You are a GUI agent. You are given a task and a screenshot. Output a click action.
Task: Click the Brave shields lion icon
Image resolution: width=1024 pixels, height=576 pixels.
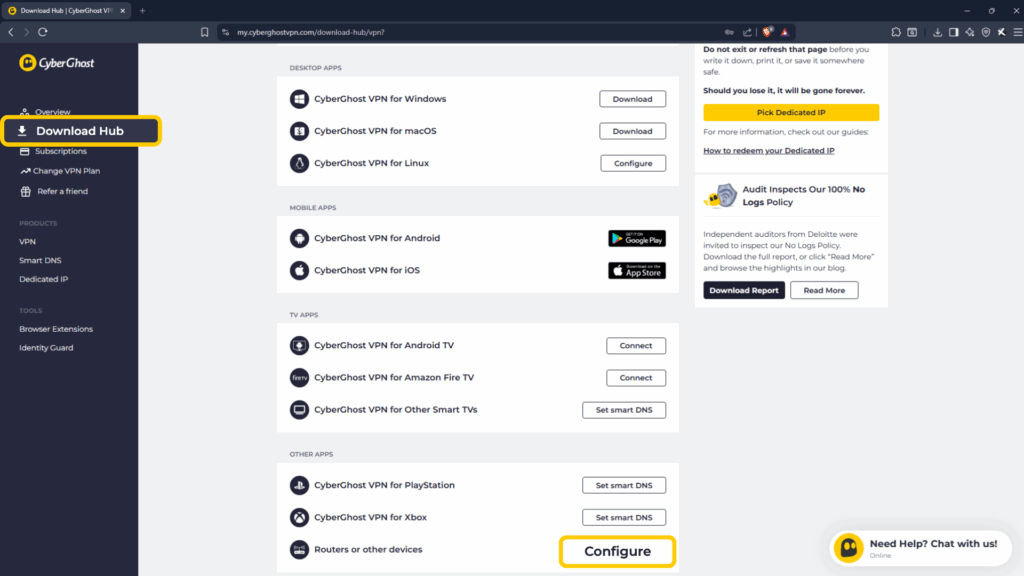click(768, 32)
